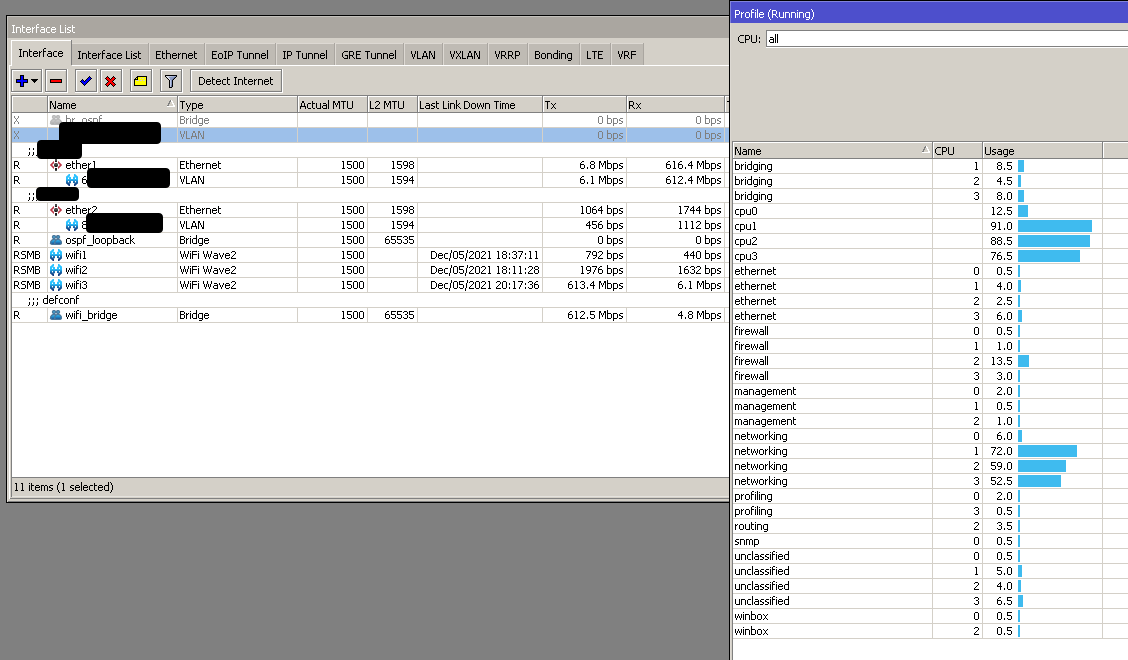The image size is (1128, 660).
Task: Open the GRE Tunnel tab
Action: [368, 55]
